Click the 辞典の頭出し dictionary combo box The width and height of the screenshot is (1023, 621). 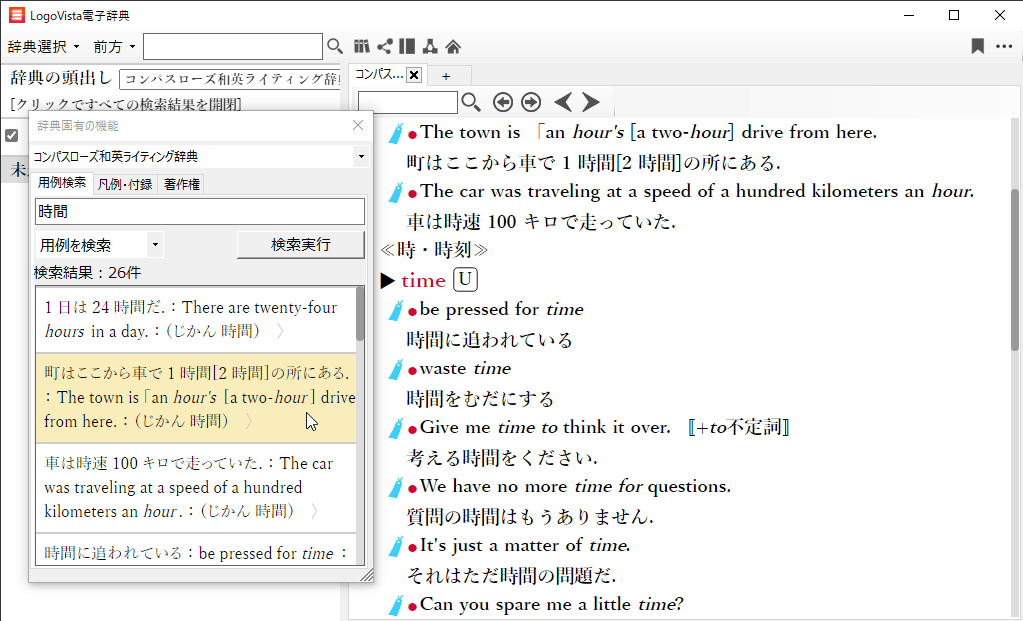[230, 79]
